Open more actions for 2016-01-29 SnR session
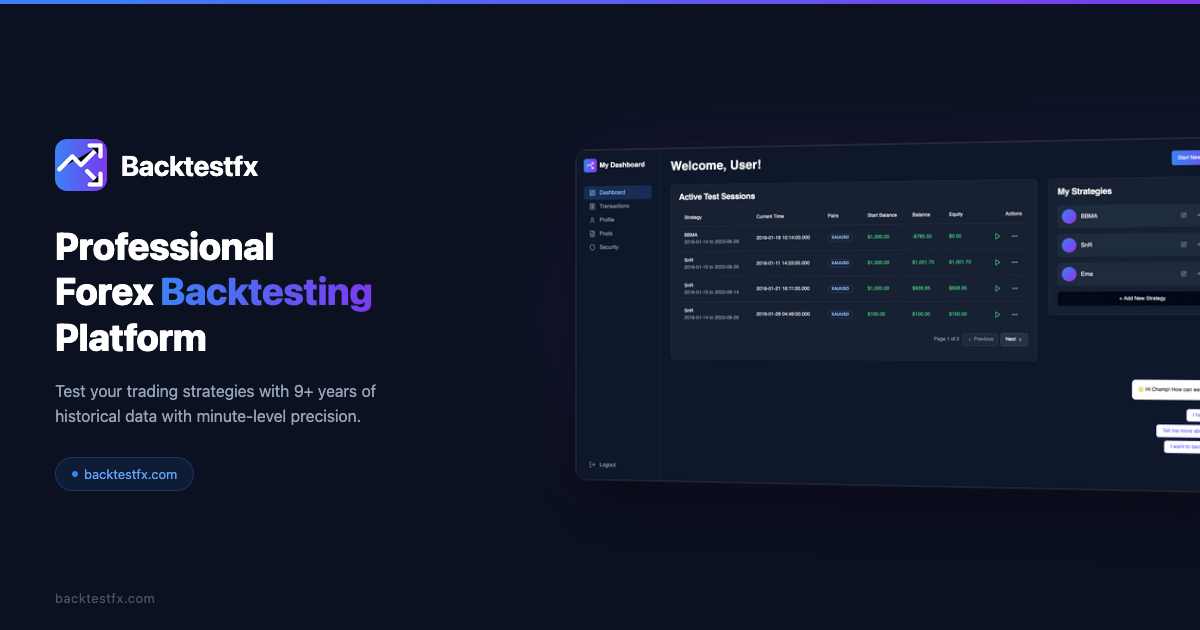This screenshot has height=630, width=1200. tap(1014, 314)
